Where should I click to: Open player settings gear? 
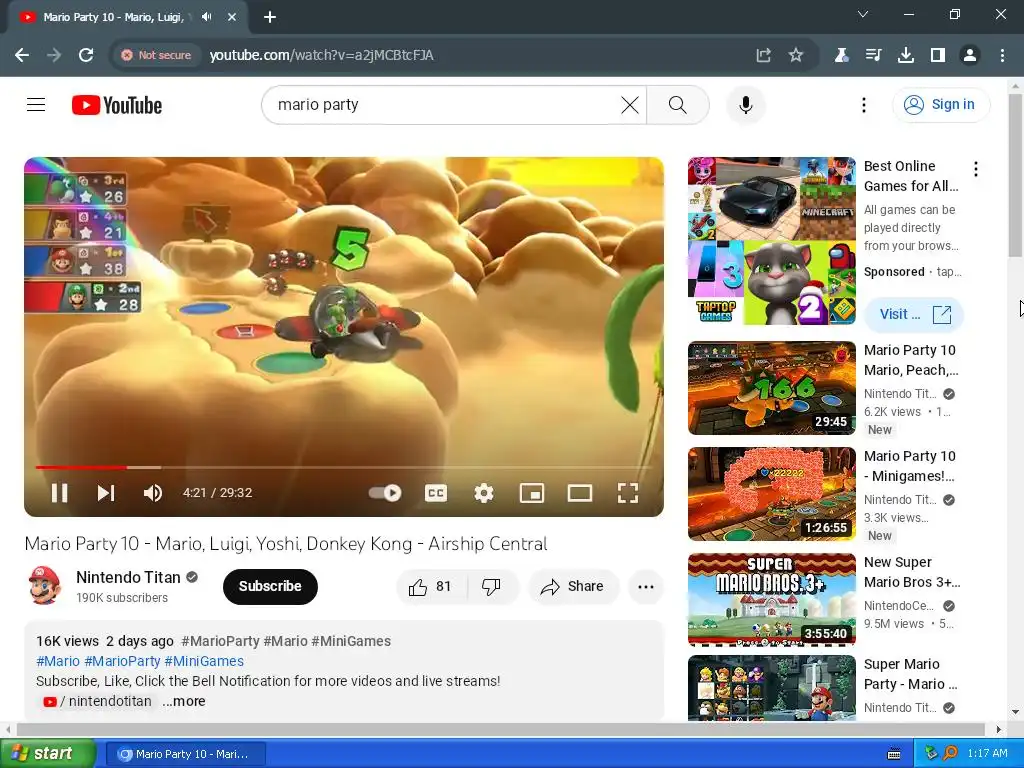coord(484,493)
